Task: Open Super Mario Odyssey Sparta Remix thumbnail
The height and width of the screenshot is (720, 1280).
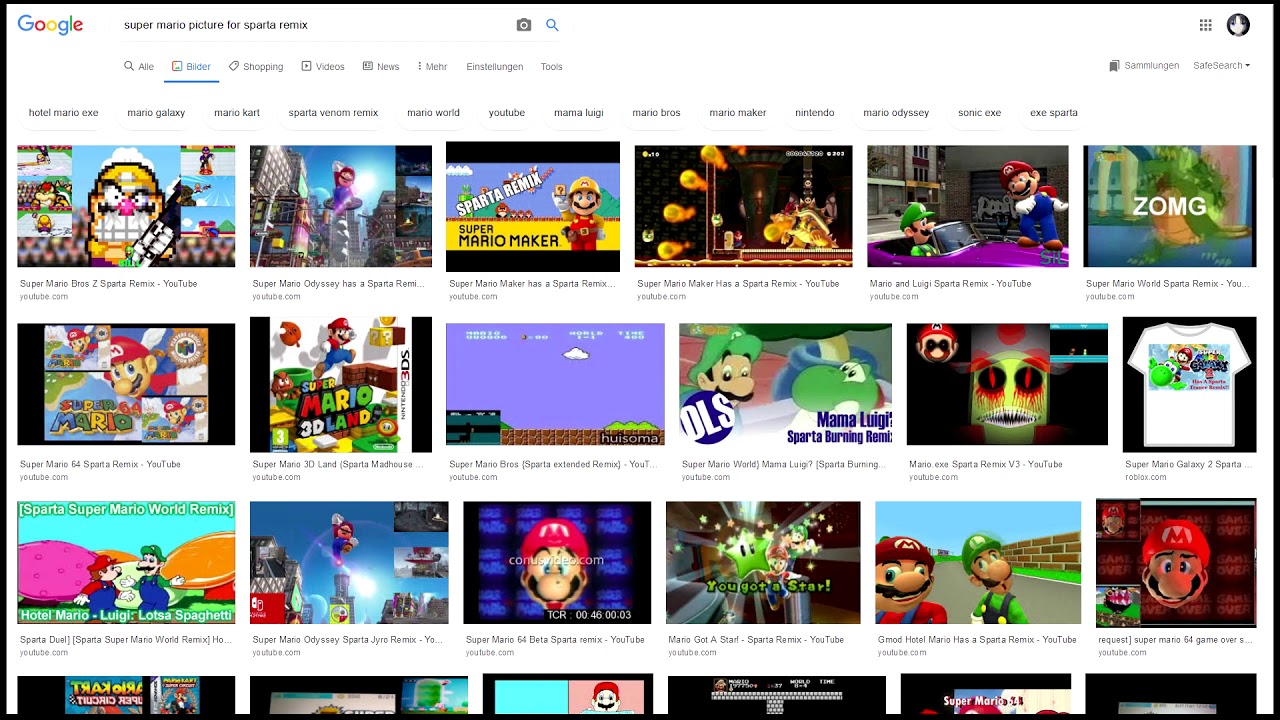Action: [x=341, y=206]
